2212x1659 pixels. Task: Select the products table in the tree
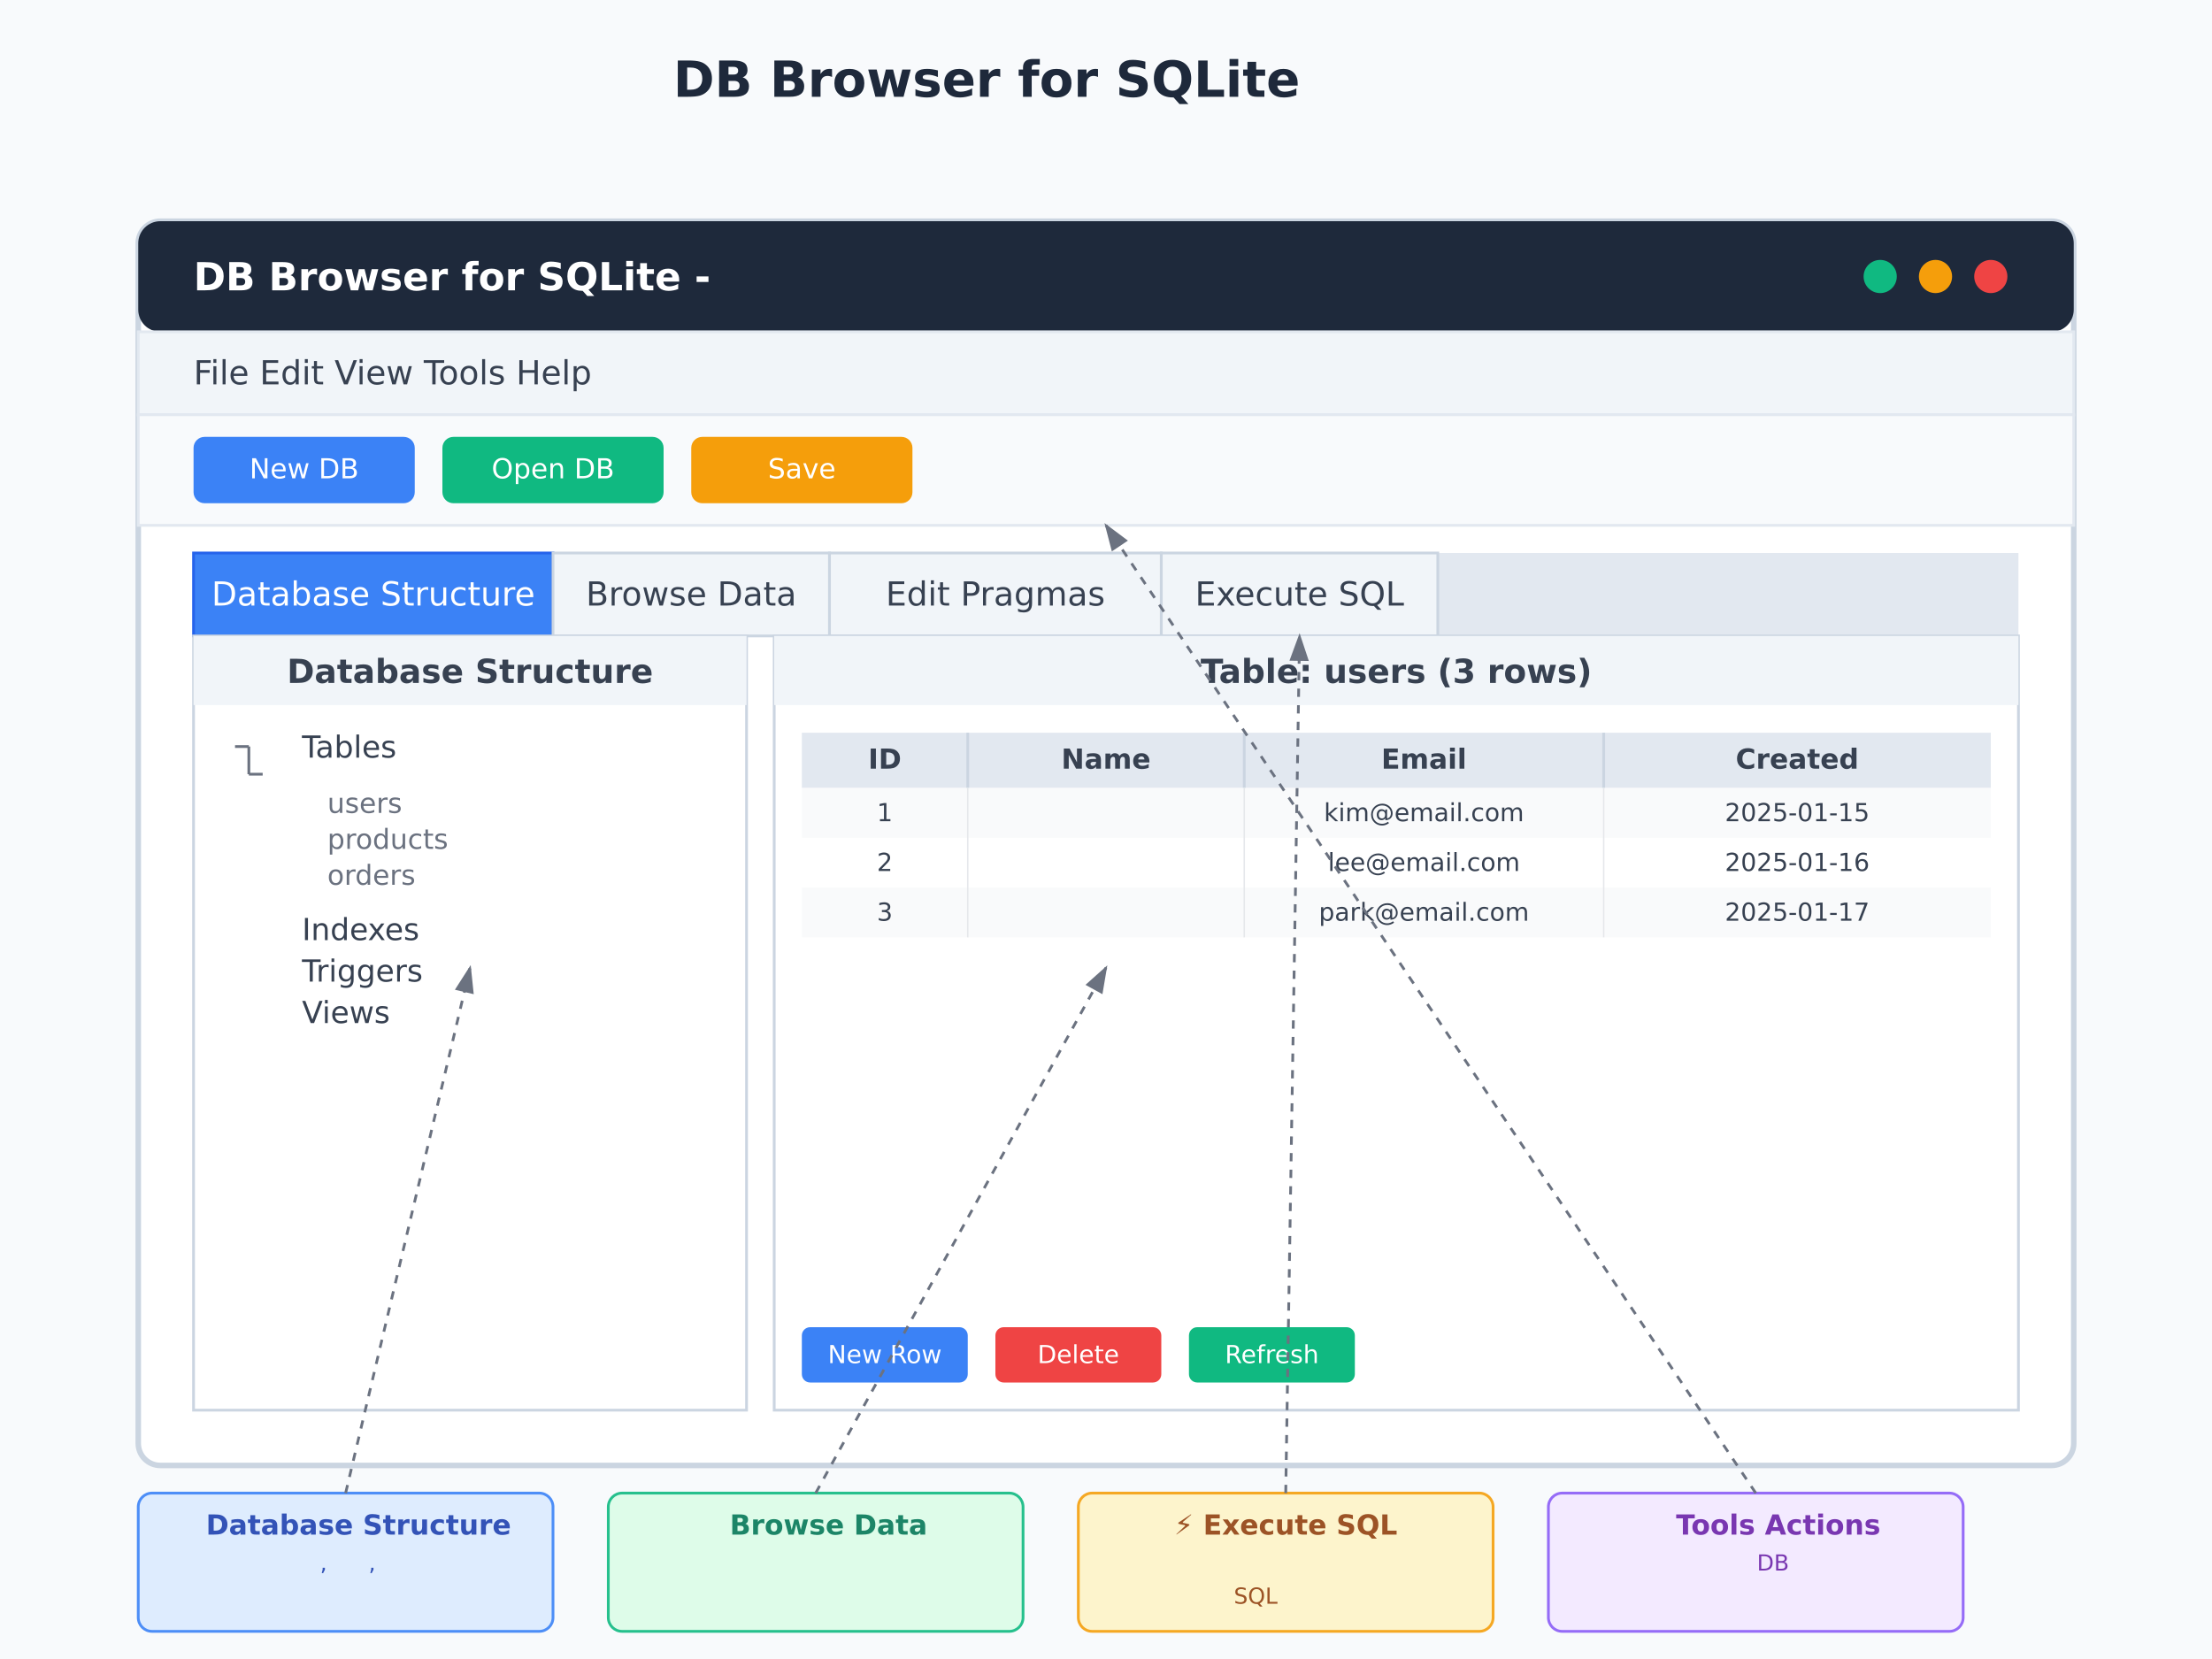point(387,839)
